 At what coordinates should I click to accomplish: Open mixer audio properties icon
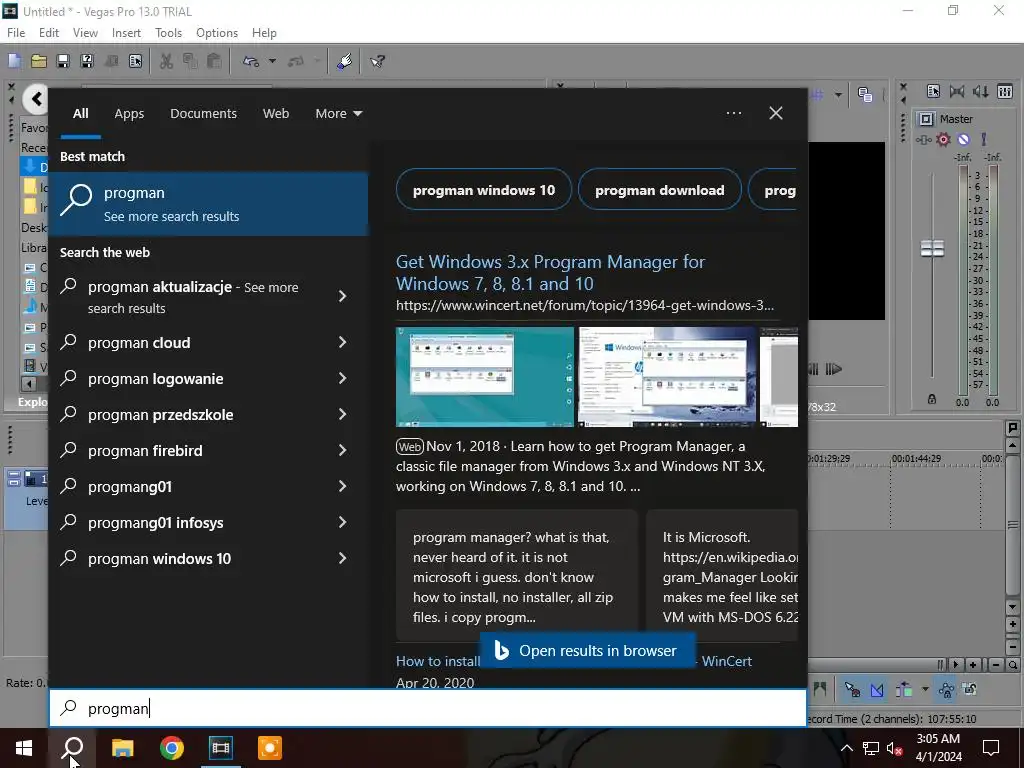point(933,91)
